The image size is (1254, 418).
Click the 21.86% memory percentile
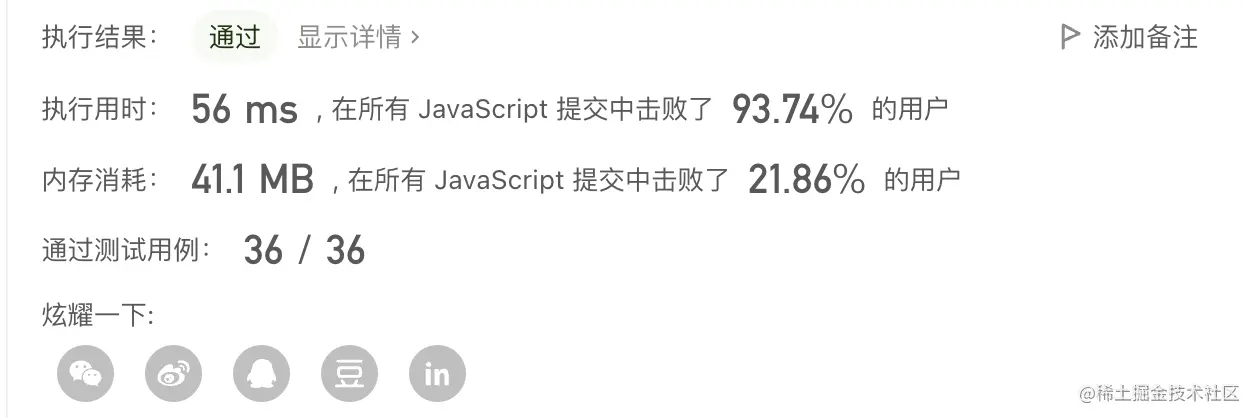coord(807,180)
